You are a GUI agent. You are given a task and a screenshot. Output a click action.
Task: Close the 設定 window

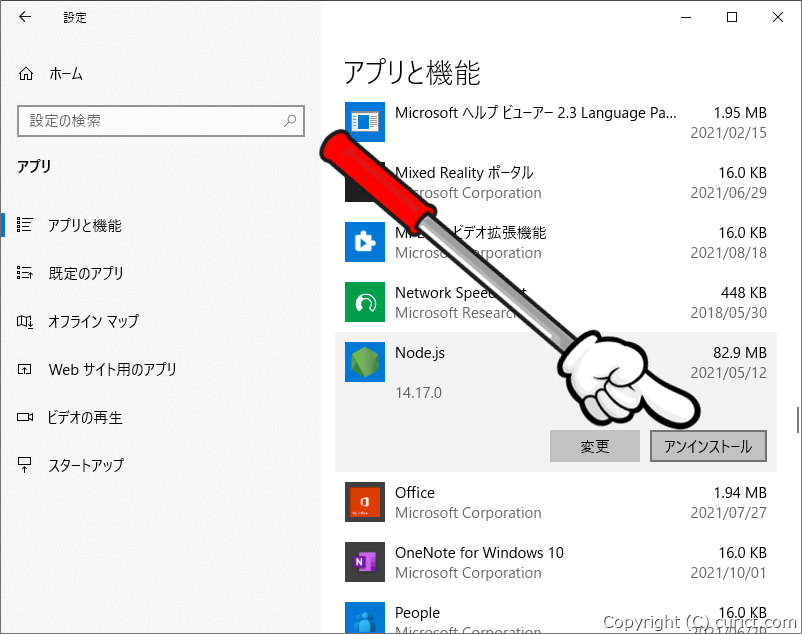click(778, 17)
